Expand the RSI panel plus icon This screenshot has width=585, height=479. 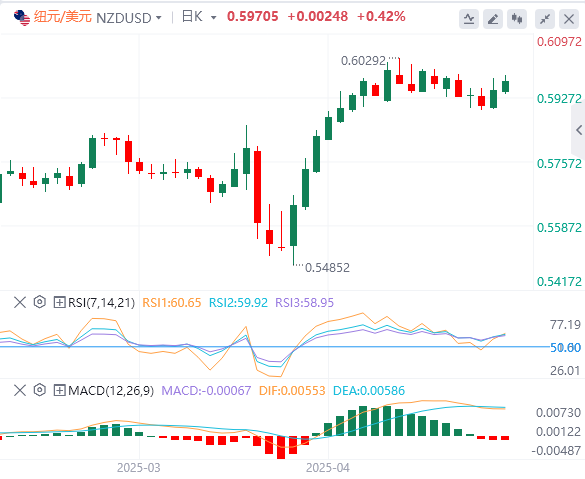coord(59,302)
